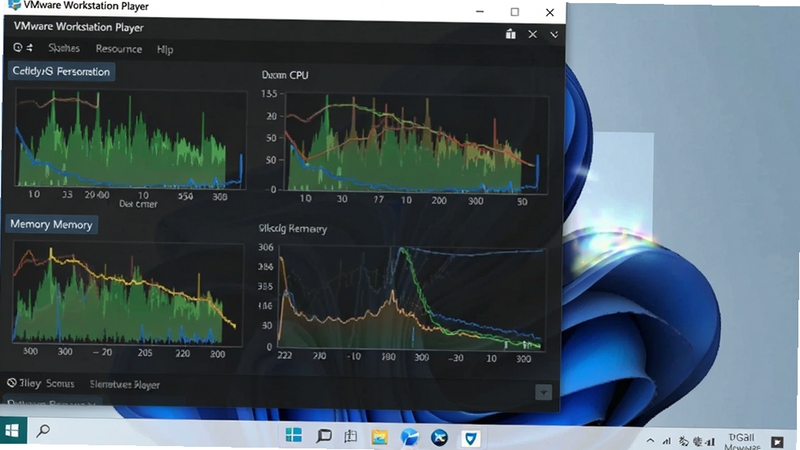Image resolution: width=800 pixels, height=450 pixels.
Task: Open the notification icon at taskbar far right
Action: pyautogui.click(x=778, y=442)
